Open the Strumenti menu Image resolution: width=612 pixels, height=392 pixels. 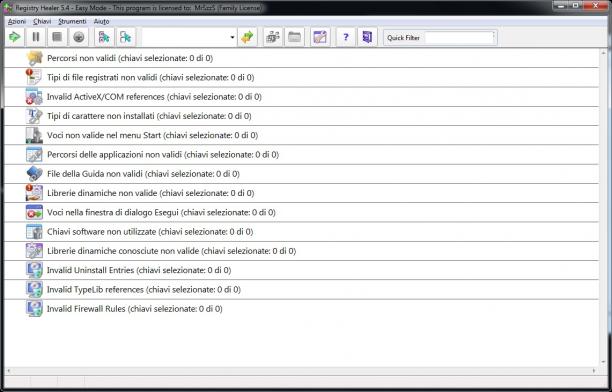(72, 21)
